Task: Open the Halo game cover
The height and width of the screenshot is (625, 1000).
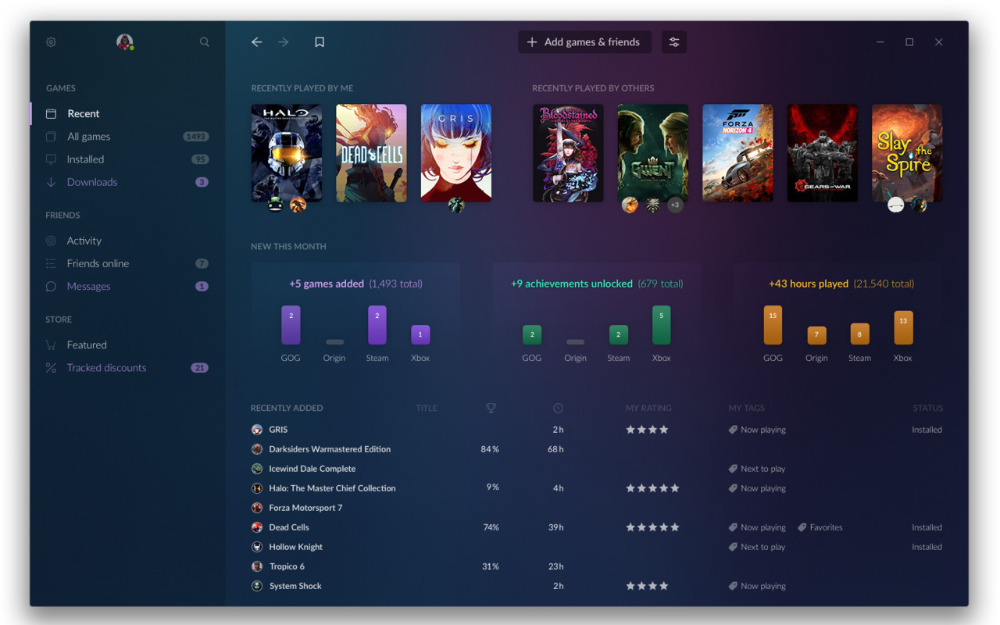Action: click(286, 153)
